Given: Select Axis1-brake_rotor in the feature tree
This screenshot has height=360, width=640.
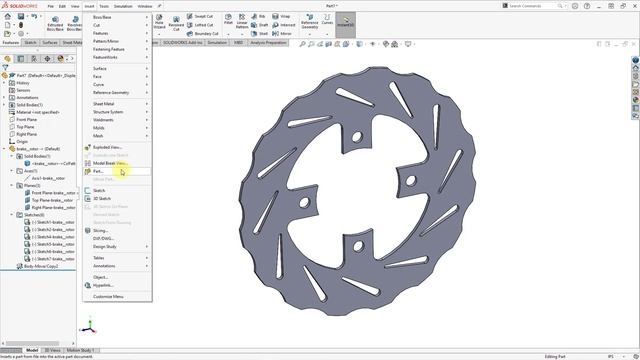Looking at the screenshot, I should [44, 178].
